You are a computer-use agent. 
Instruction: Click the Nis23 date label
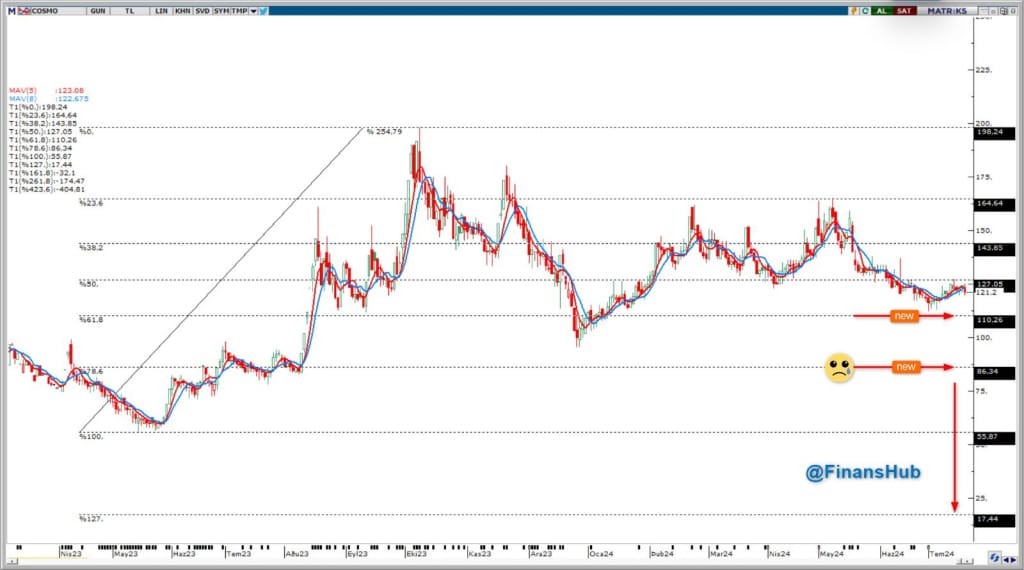point(71,554)
